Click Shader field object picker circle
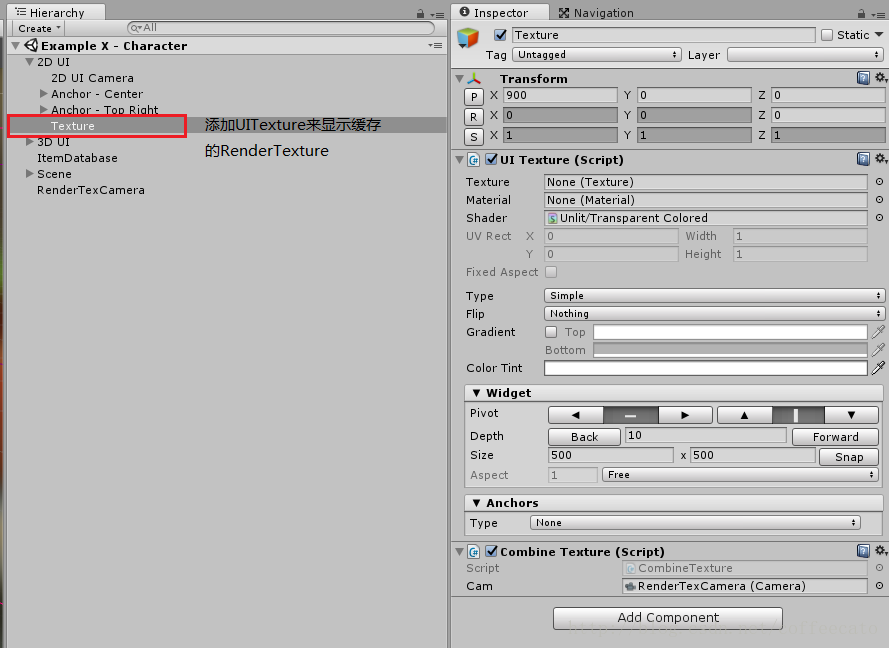 (879, 218)
